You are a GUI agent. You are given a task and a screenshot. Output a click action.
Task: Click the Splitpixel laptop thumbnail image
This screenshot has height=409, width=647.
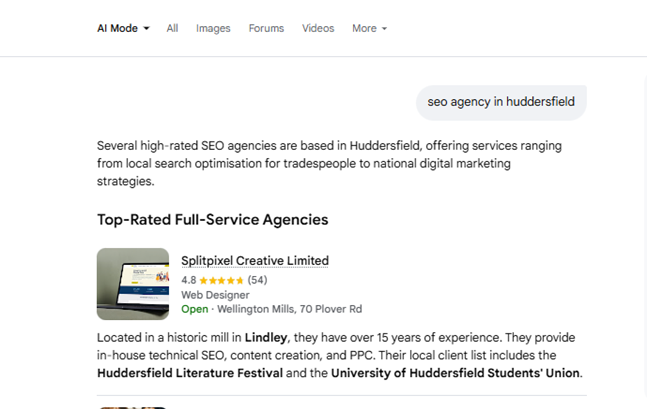click(133, 284)
